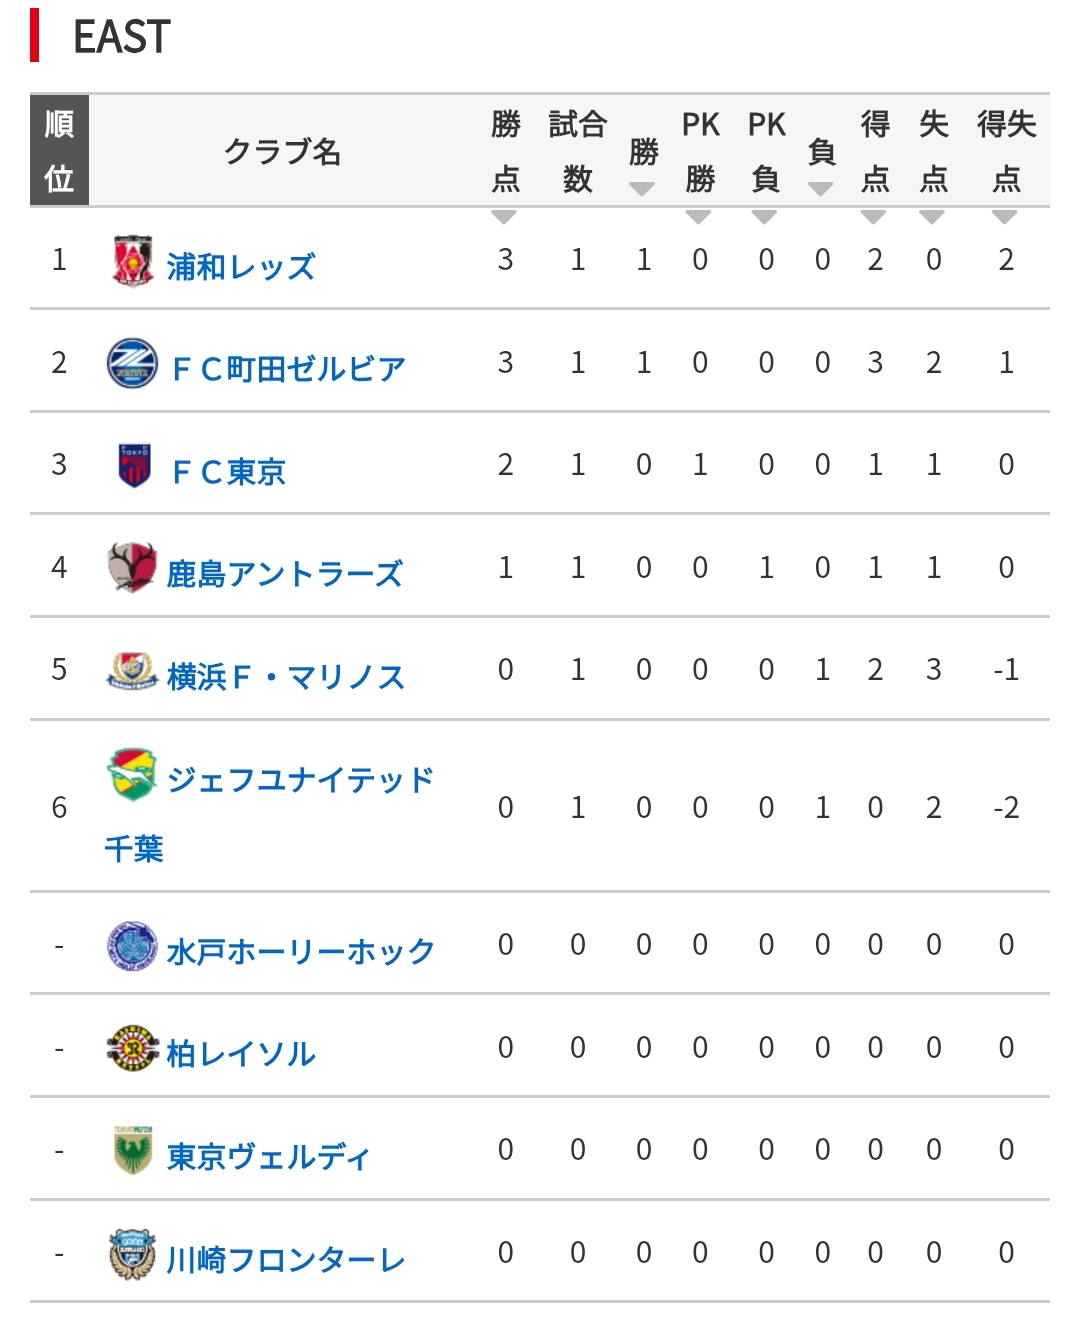Viewport: 1080px width, 1326px height.
Task: Open the 川崎フロンターレ club link
Action: (286, 1260)
